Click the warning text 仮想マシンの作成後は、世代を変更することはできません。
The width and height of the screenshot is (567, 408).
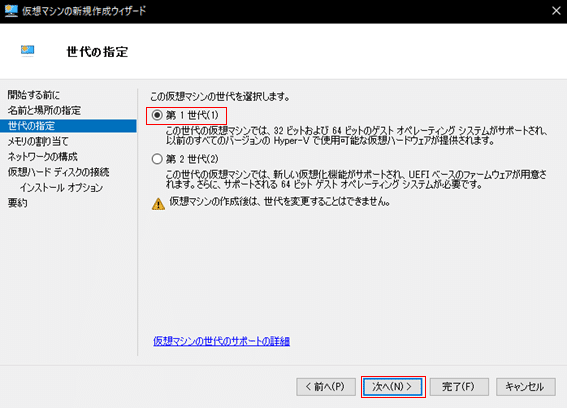click(280, 201)
